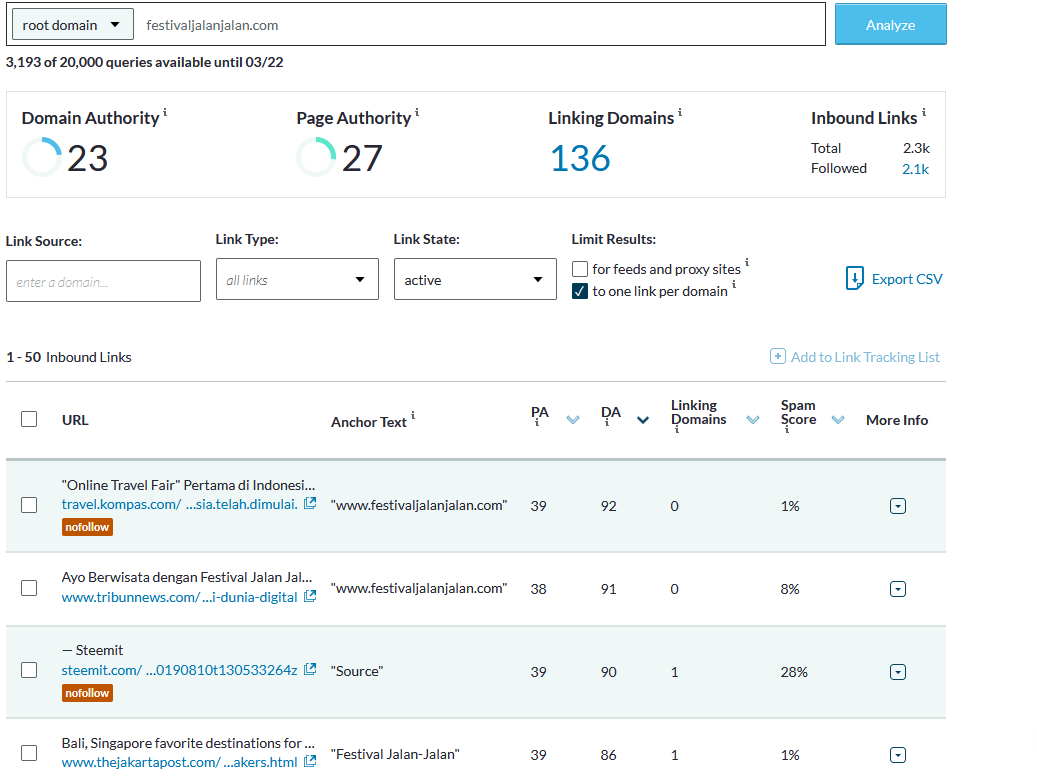Click the Export CSV download icon
This screenshot has height=776, width=1037.
(x=854, y=279)
